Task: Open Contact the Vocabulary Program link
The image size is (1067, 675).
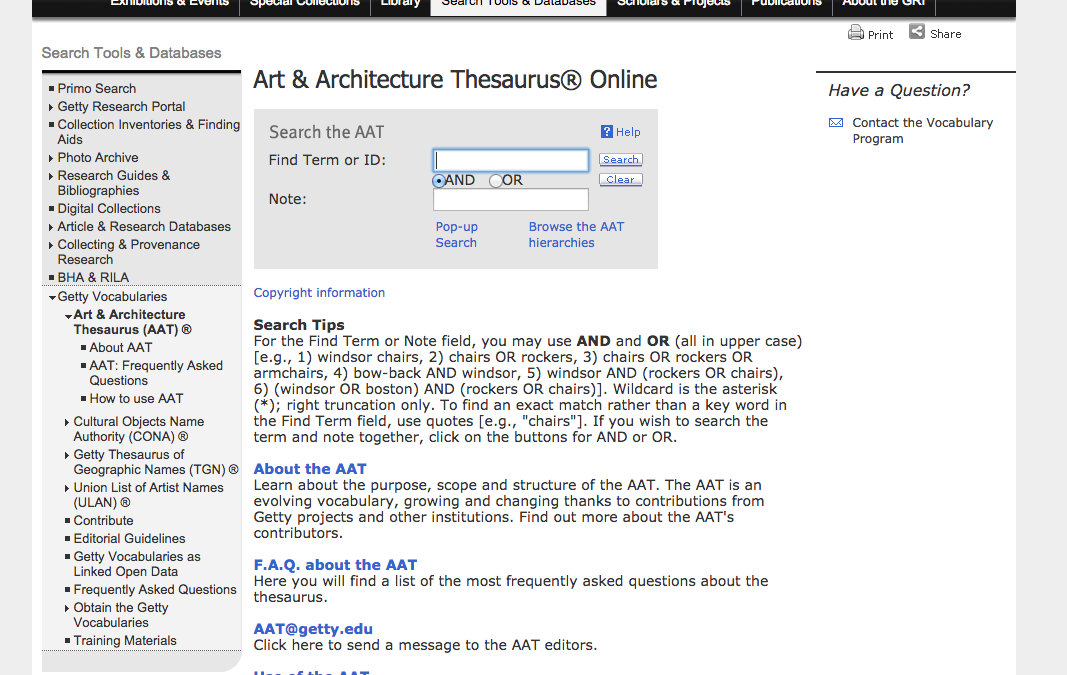Action: pos(922,131)
